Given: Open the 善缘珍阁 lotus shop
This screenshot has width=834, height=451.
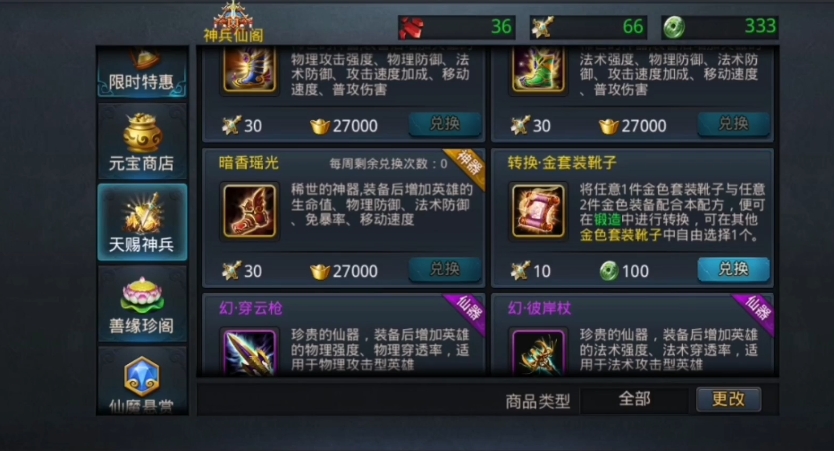Looking at the screenshot, I should [142, 304].
